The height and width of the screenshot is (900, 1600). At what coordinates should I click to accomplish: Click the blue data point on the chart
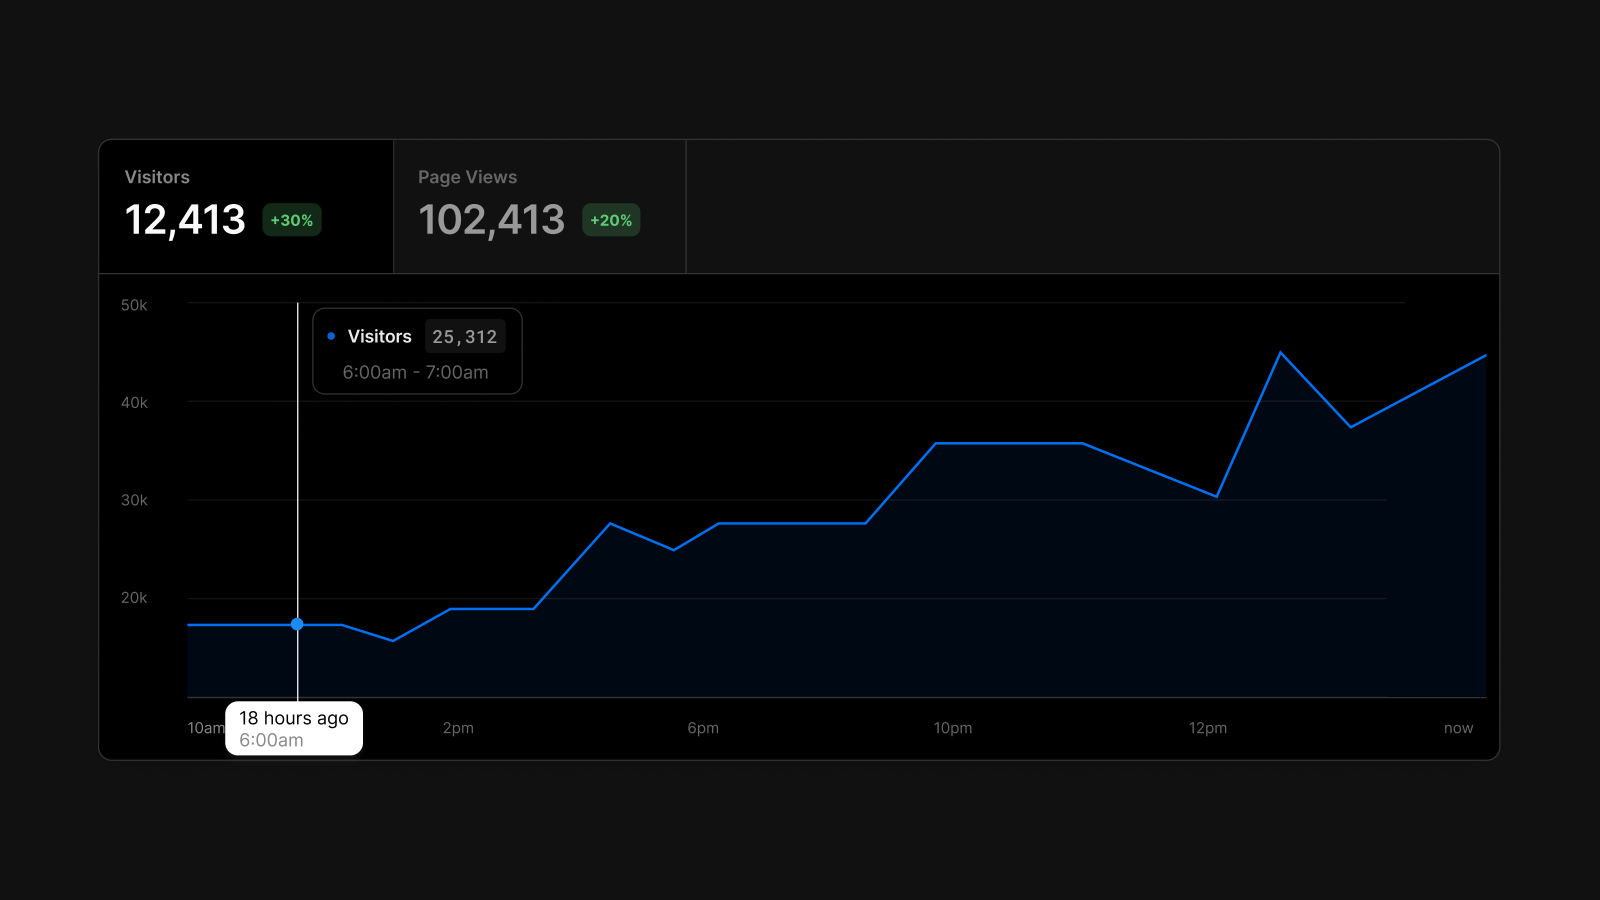[297, 623]
